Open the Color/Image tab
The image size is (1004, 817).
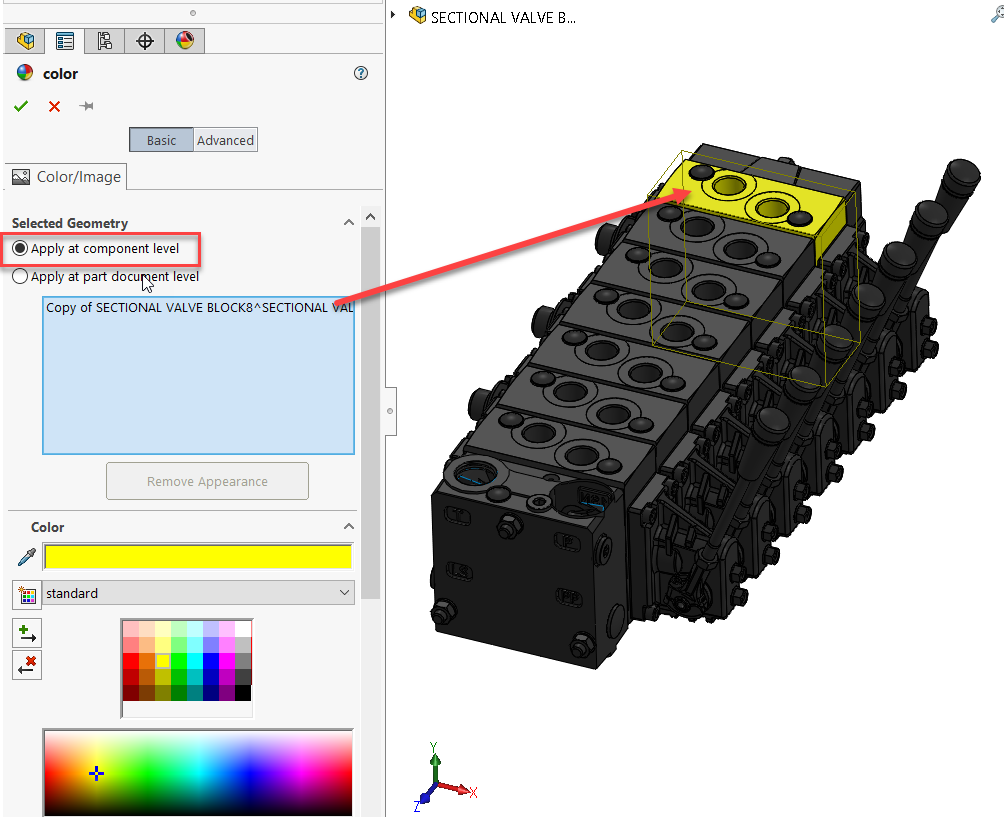(67, 177)
